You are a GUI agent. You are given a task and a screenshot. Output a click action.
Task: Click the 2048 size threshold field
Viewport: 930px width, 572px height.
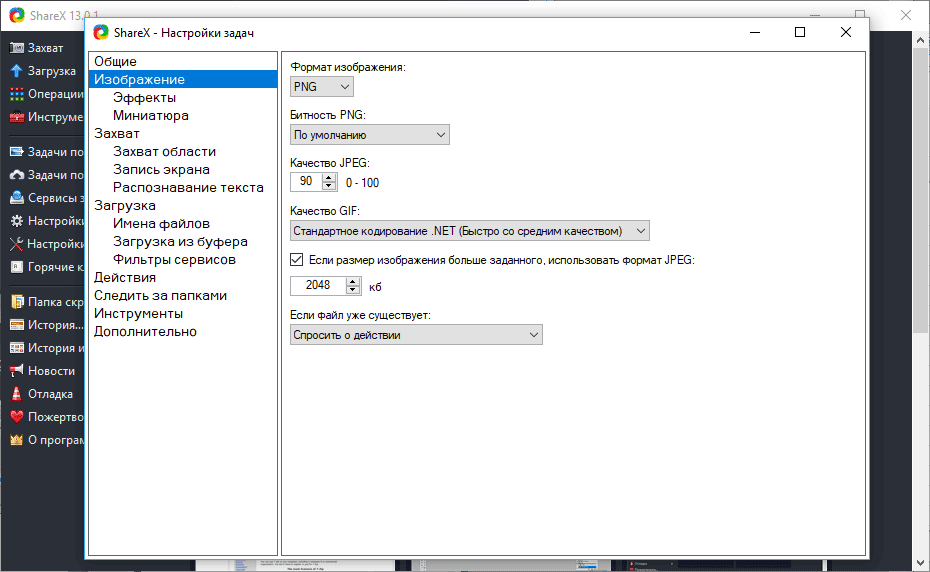click(319, 285)
